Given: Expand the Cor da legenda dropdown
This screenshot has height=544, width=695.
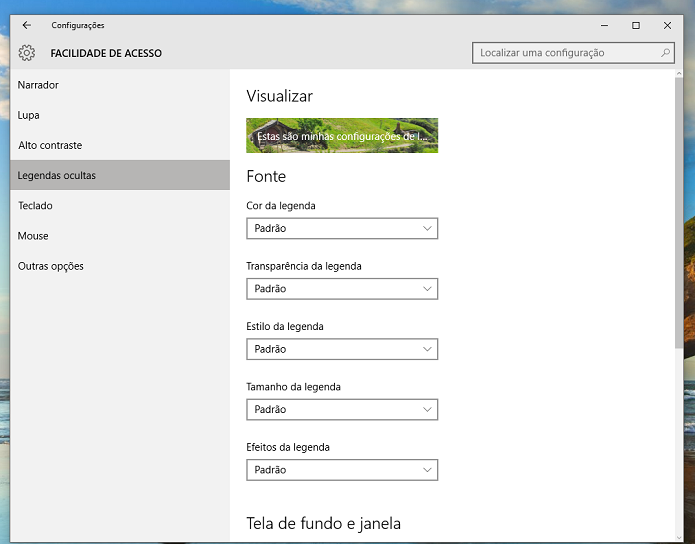Looking at the screenshot, I should [x=342, y=228].
